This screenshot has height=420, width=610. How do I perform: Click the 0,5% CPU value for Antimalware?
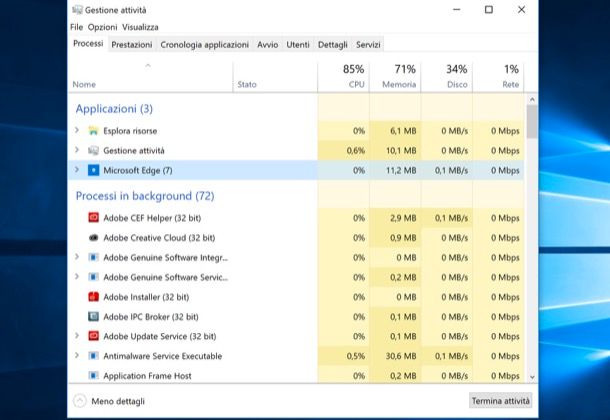(x=356, y=356)
